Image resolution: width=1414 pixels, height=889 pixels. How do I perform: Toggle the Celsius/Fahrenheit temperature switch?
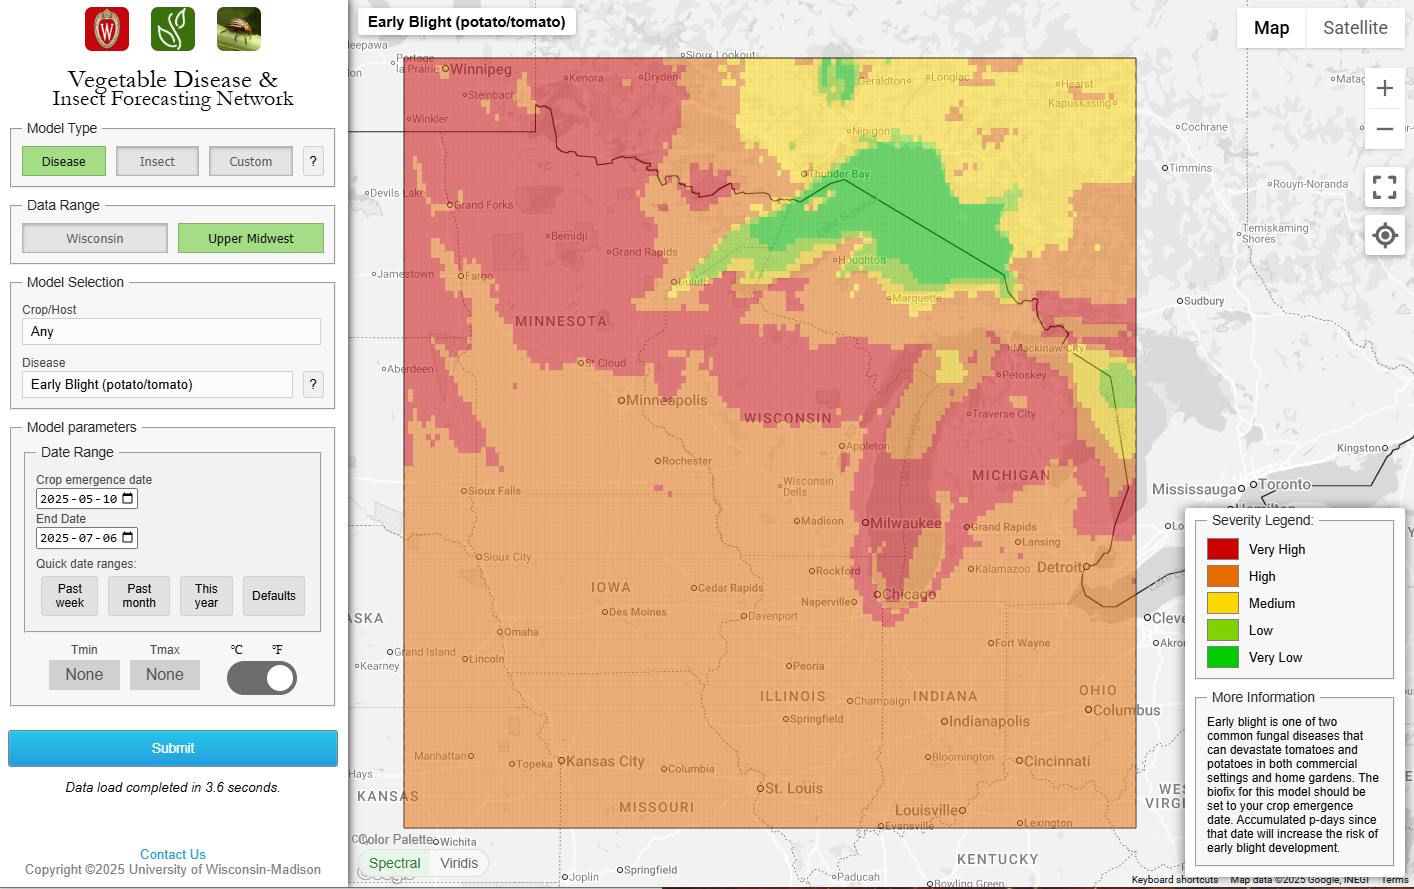coord(262,678)
